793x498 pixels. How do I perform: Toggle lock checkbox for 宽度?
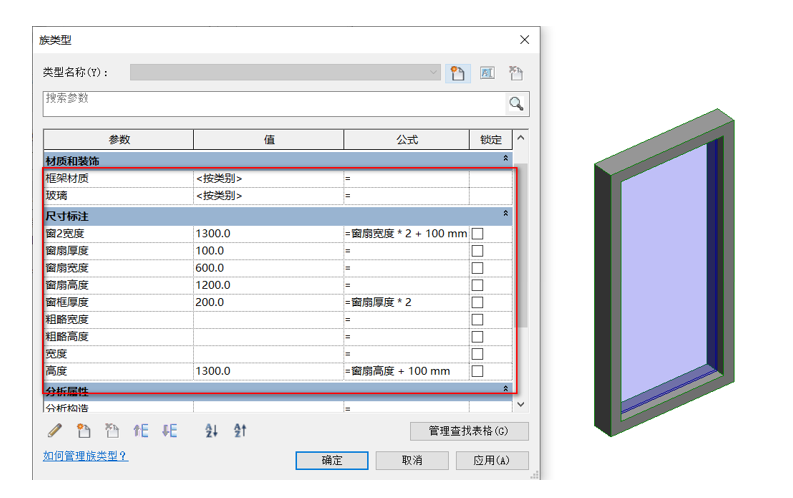(477, 354)
